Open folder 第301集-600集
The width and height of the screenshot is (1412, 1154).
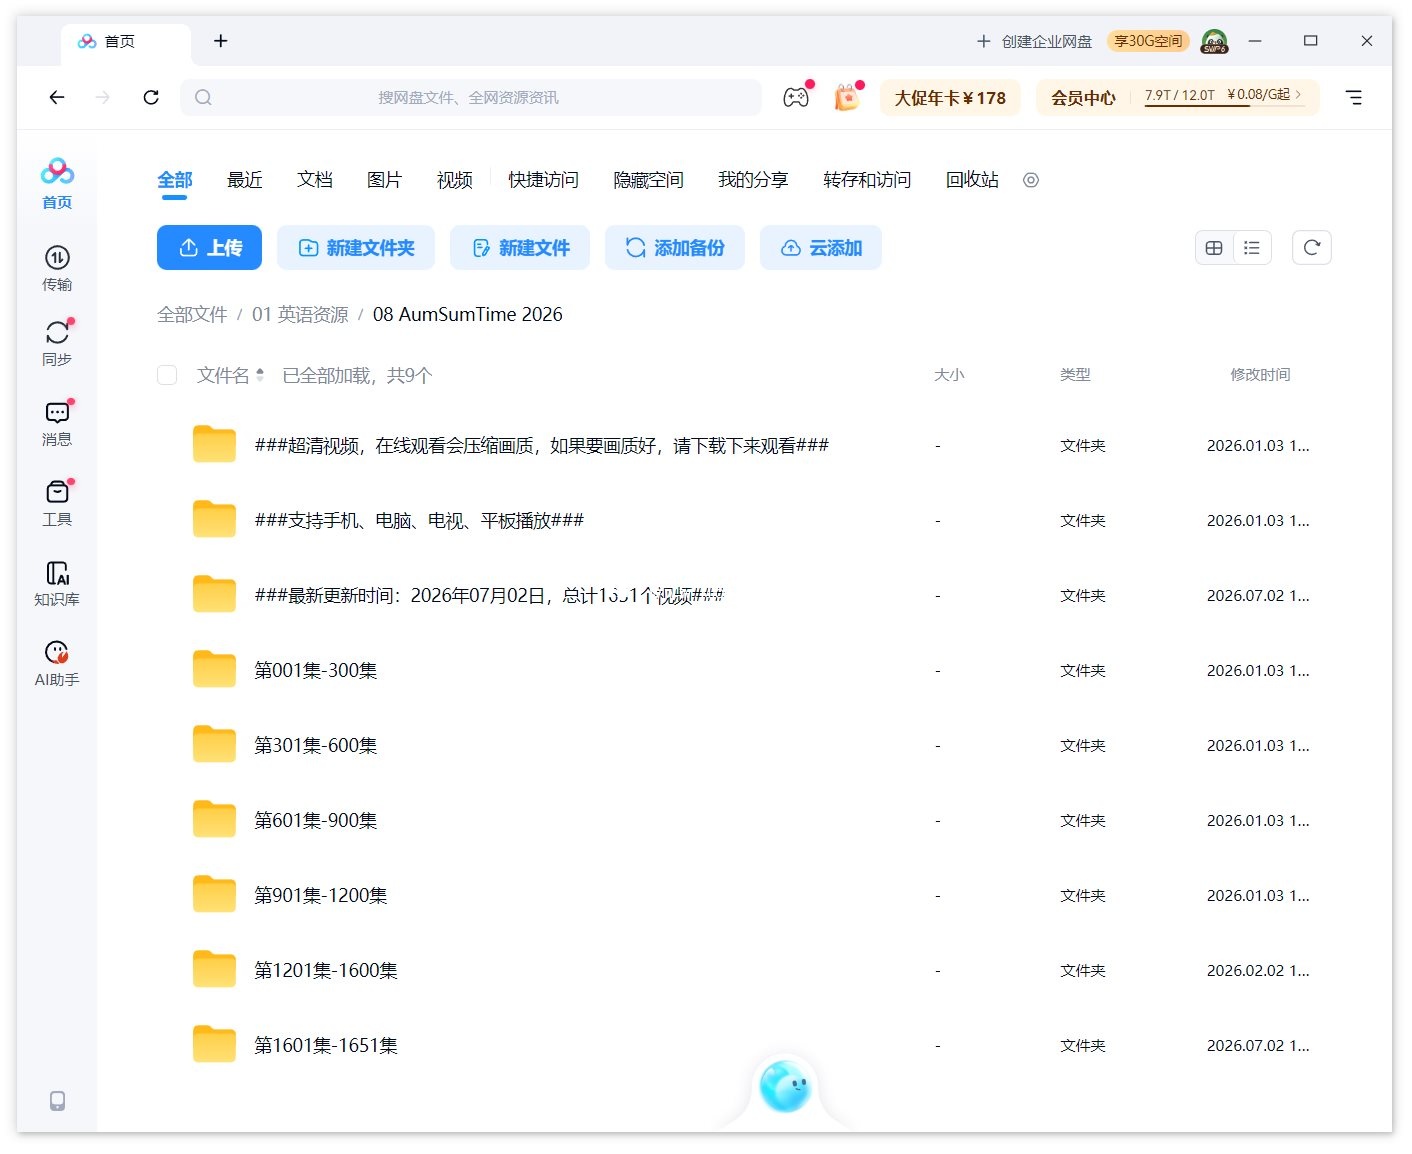point(316,745)
